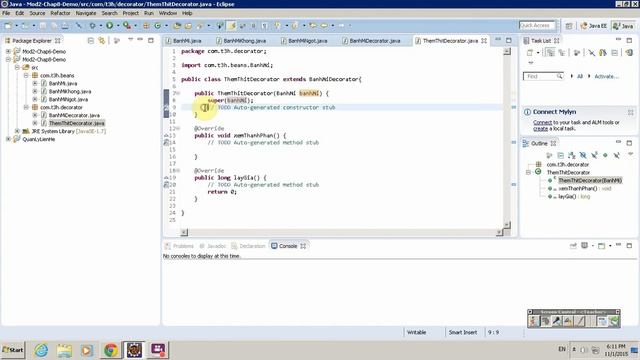The width and height of the screenshot is (640, 360).
Task: Click the Find field in Task List
Action: (x=543, y=76)
